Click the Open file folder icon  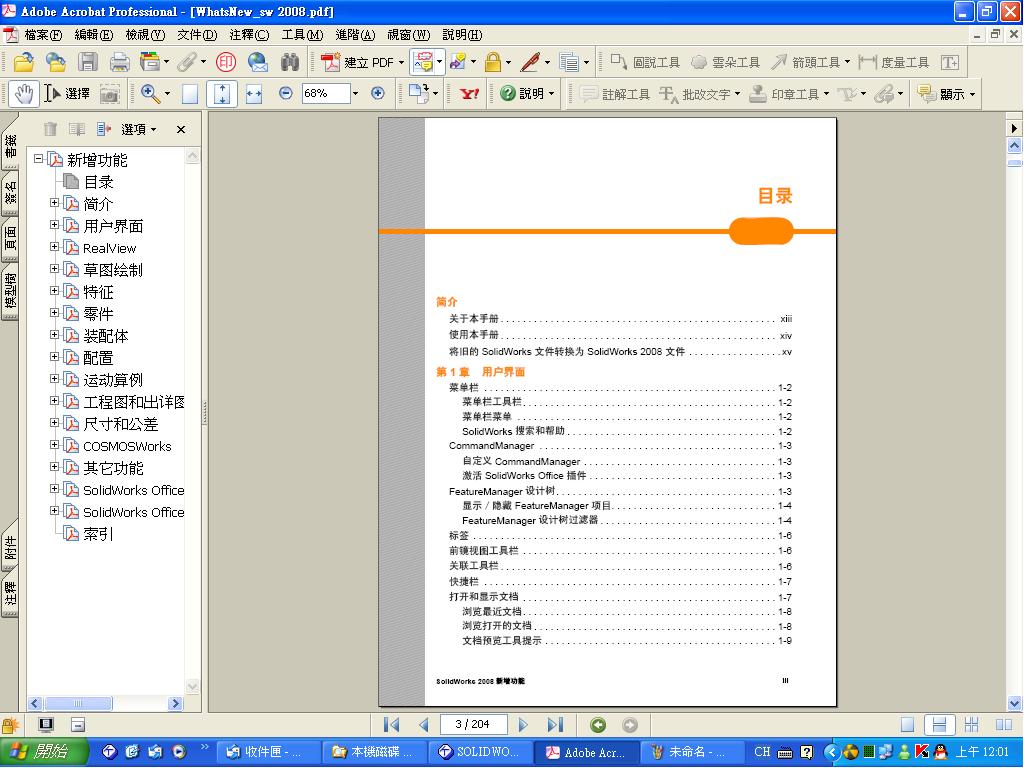pyautogui.click(x=23, y=62)
